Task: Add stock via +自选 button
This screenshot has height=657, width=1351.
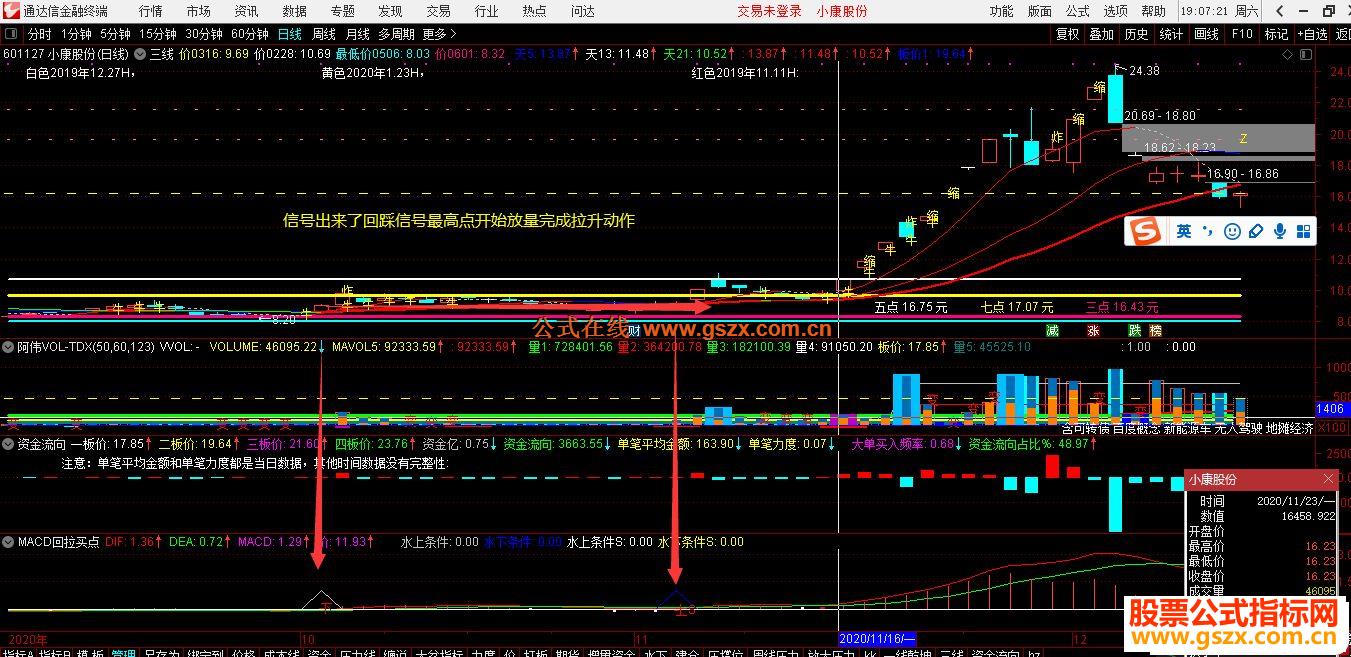Action: coord(1312,33)
